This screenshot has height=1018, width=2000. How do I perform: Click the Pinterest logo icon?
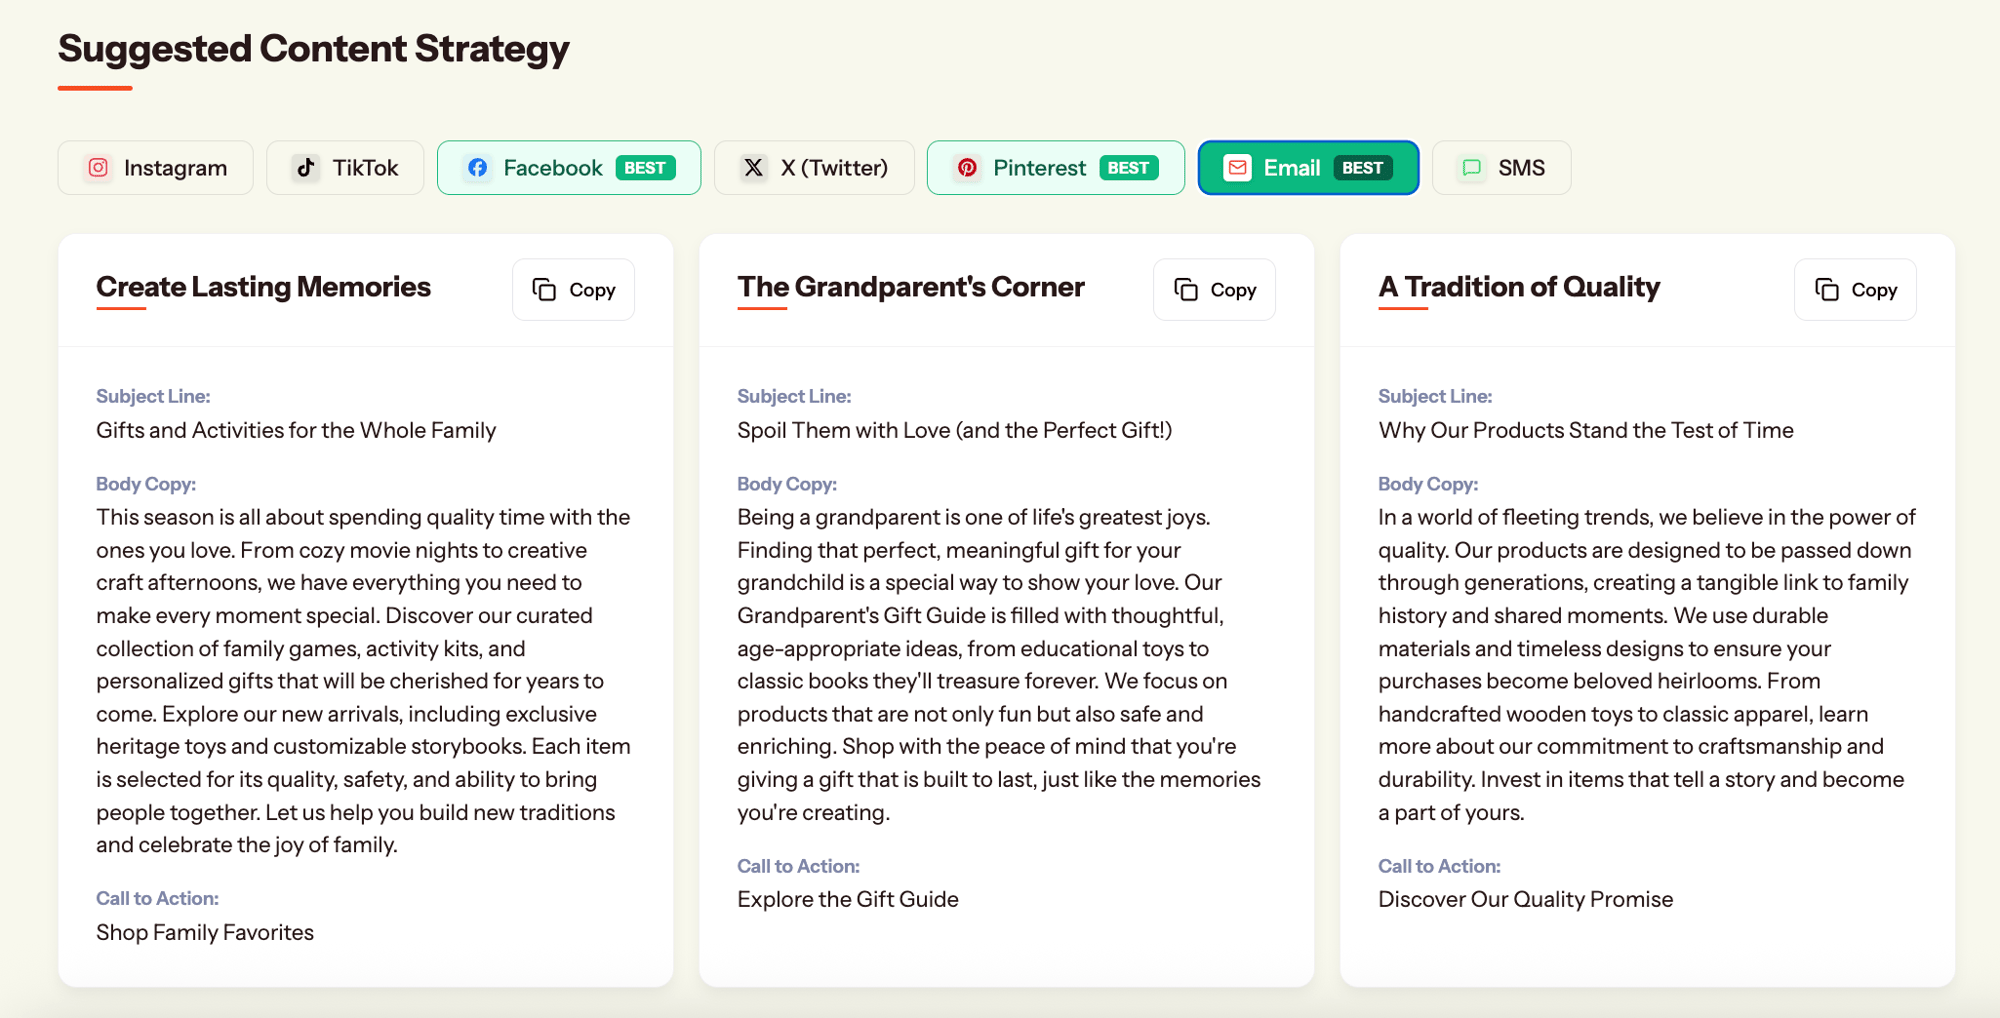(967, 168)
